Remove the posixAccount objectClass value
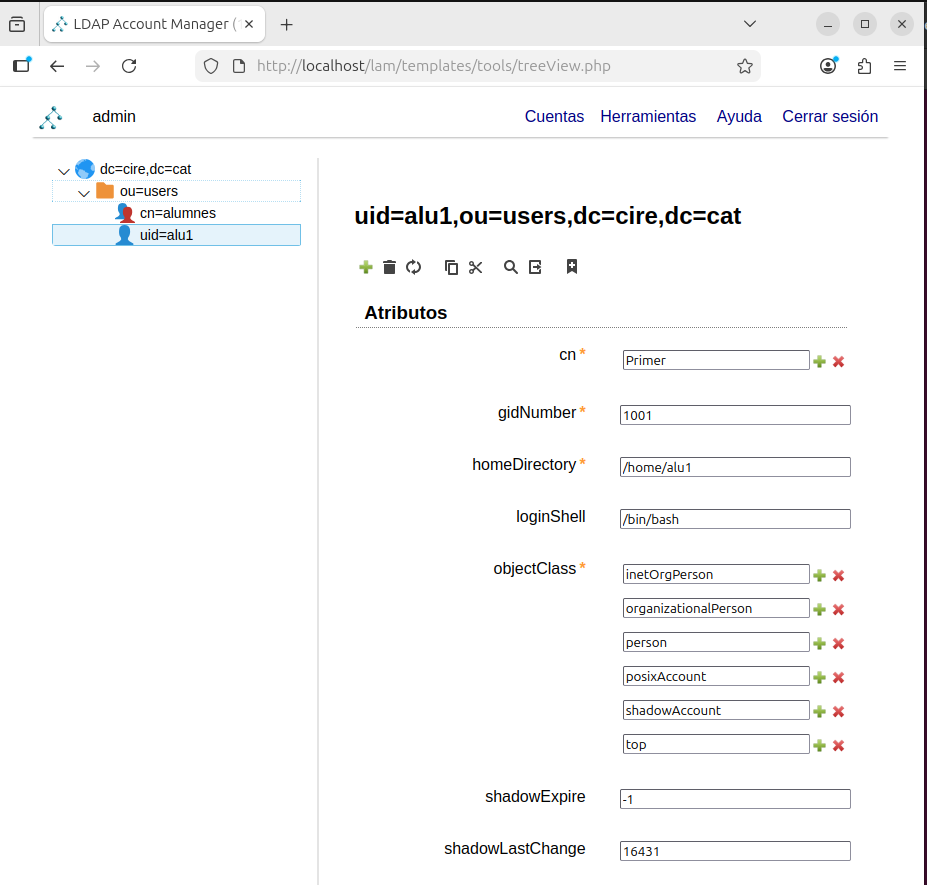Viewport: 927px width, 885px height. [839, 678]
